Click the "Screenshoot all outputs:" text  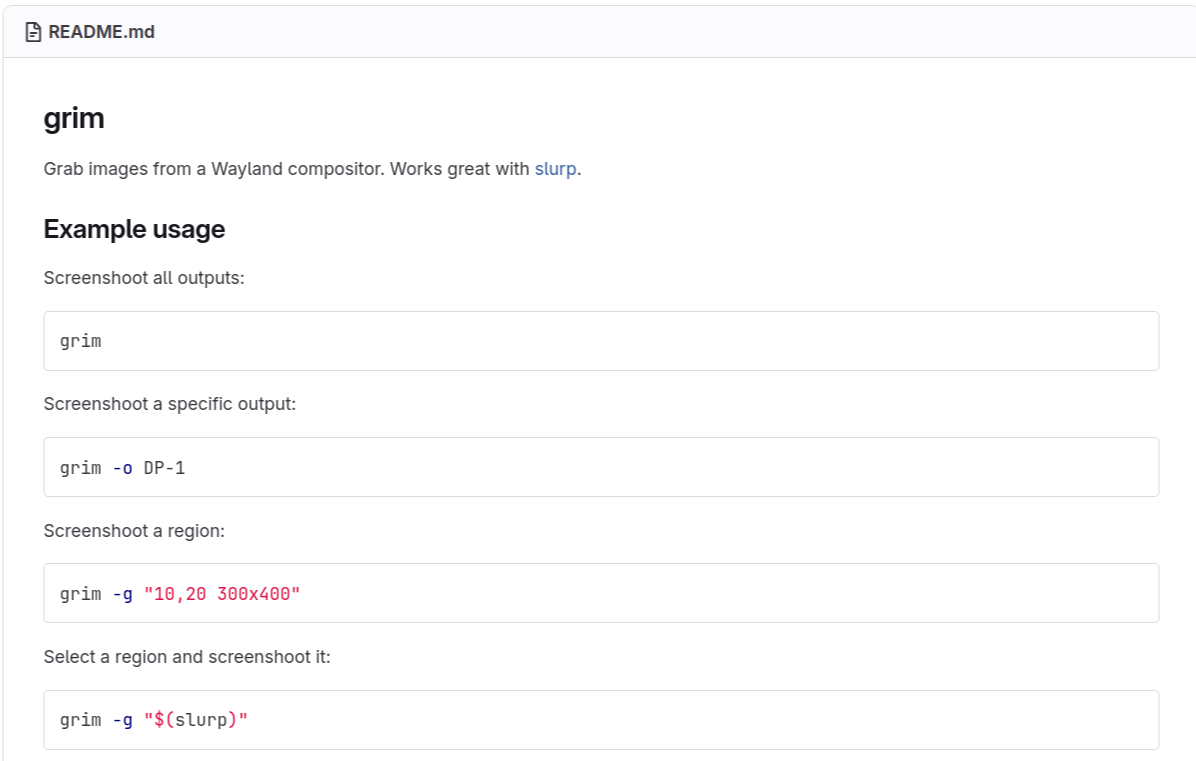pos(144,278)
